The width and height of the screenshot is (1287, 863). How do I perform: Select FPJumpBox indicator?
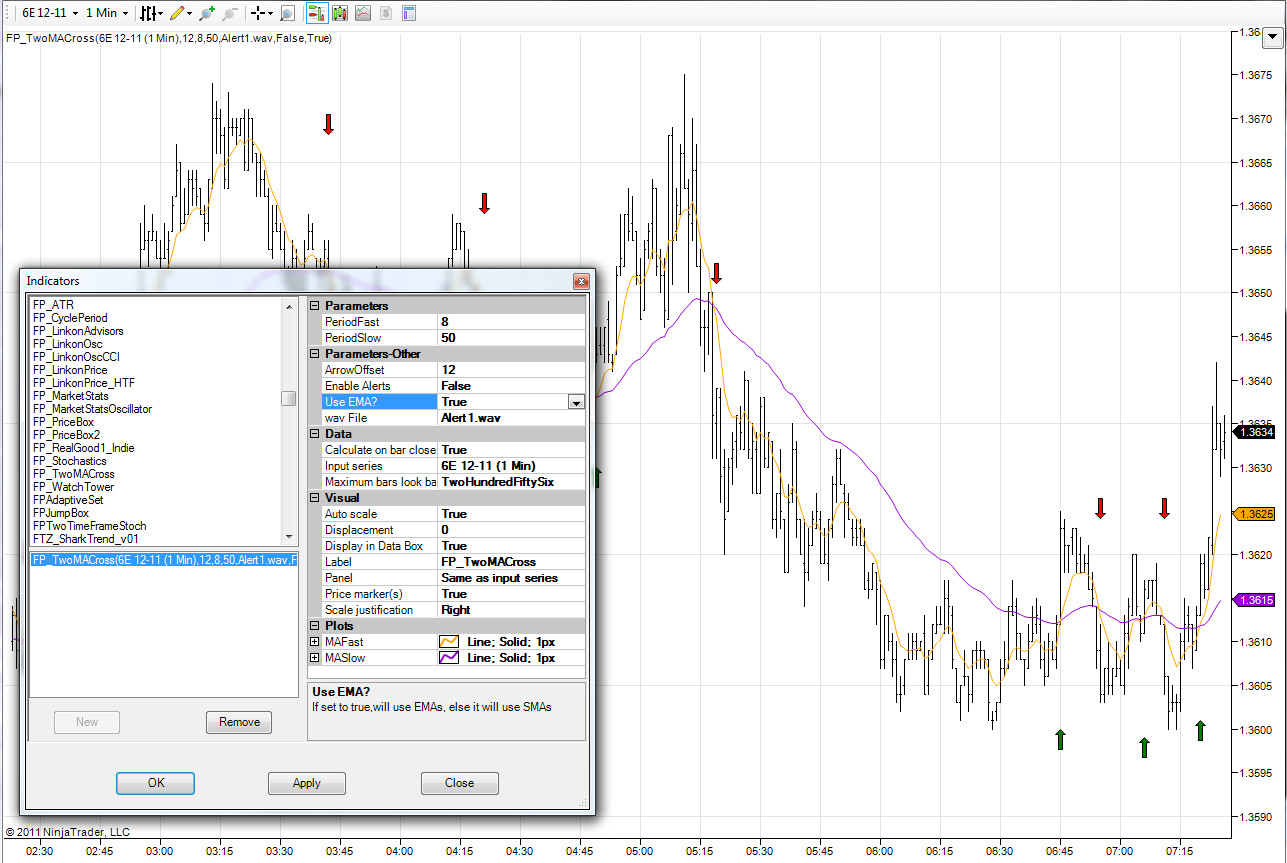tap(60, 513)
